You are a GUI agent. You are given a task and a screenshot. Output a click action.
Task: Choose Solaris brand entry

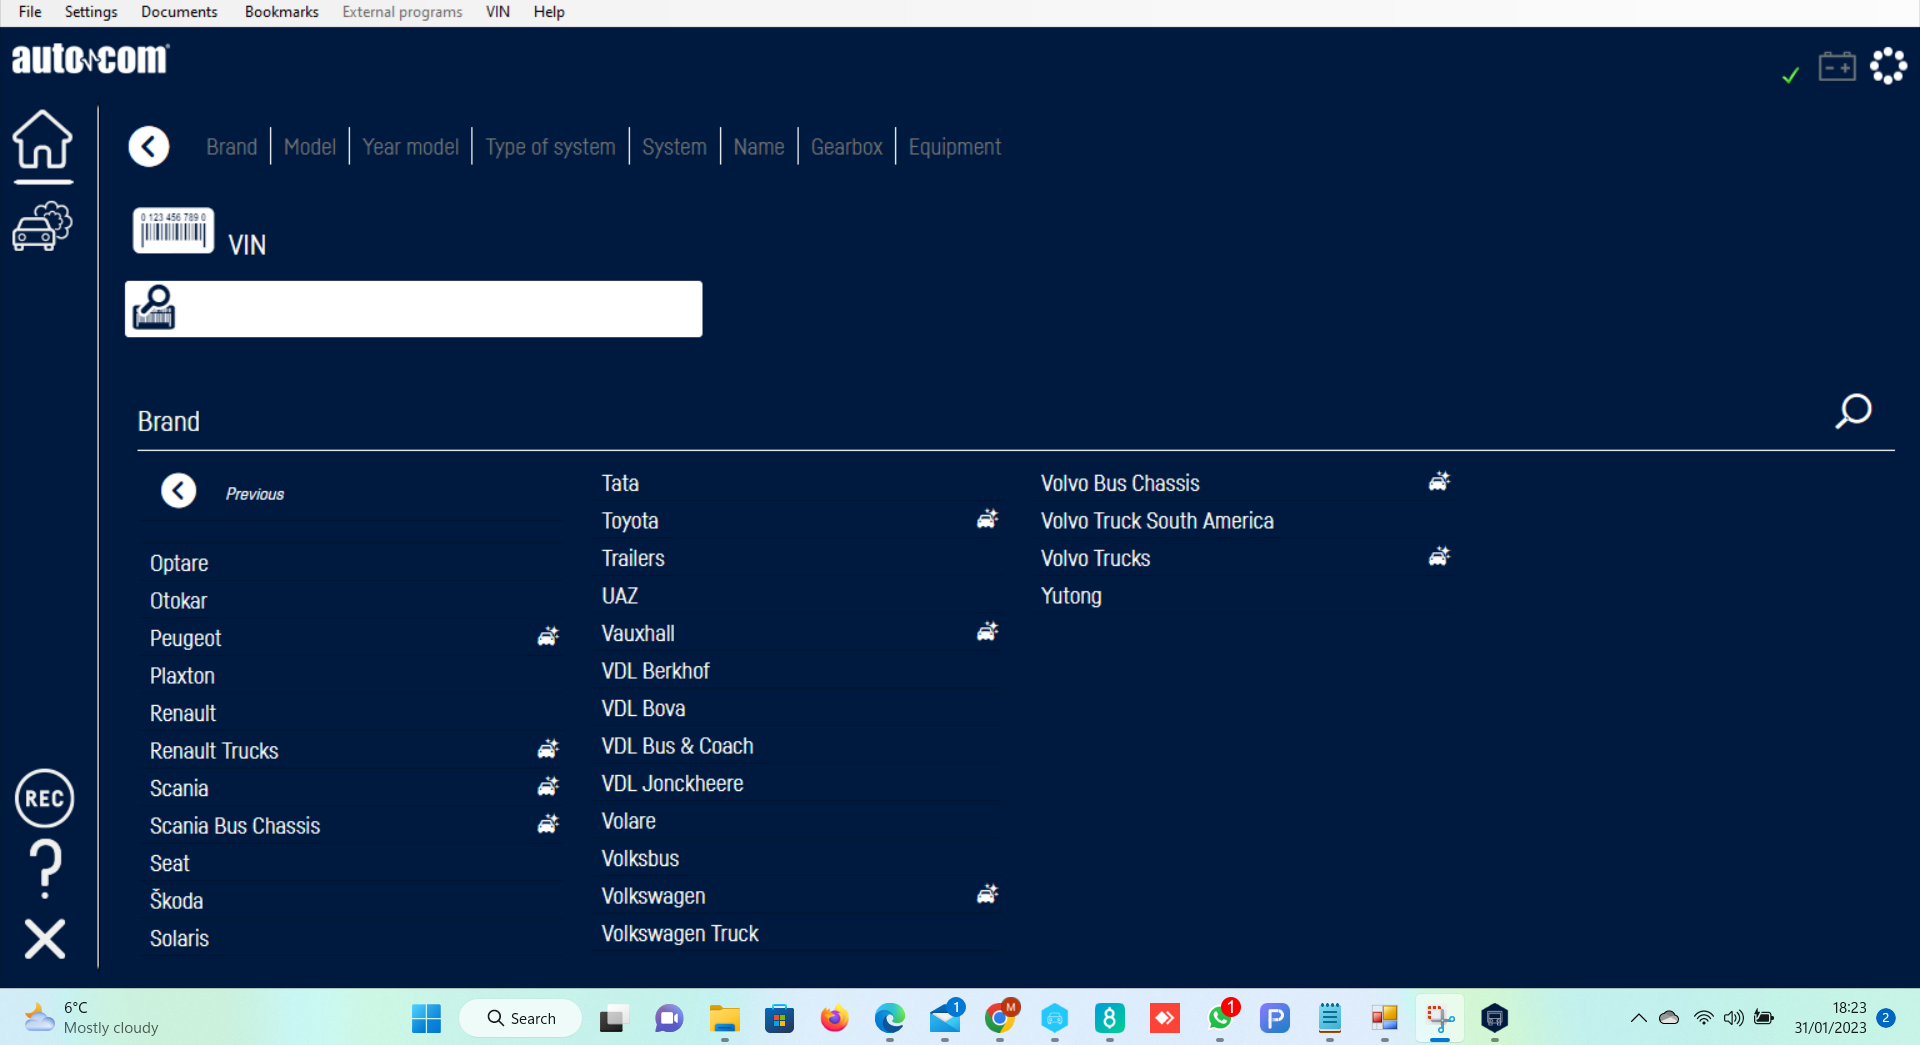coord(179,938)
